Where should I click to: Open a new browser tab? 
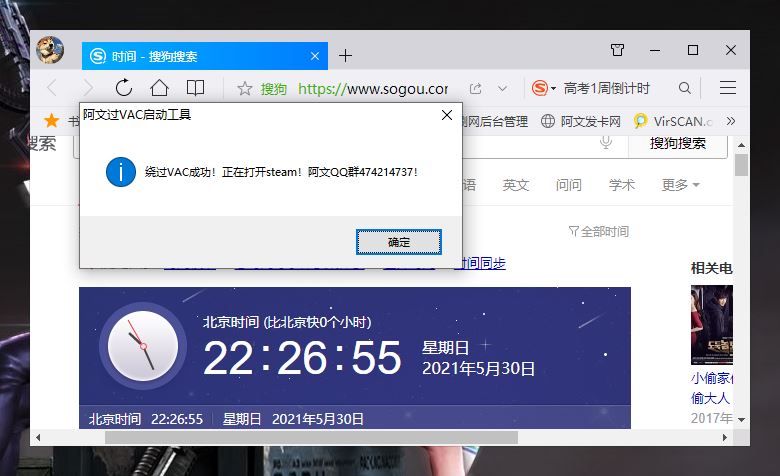tap(345, 56)
